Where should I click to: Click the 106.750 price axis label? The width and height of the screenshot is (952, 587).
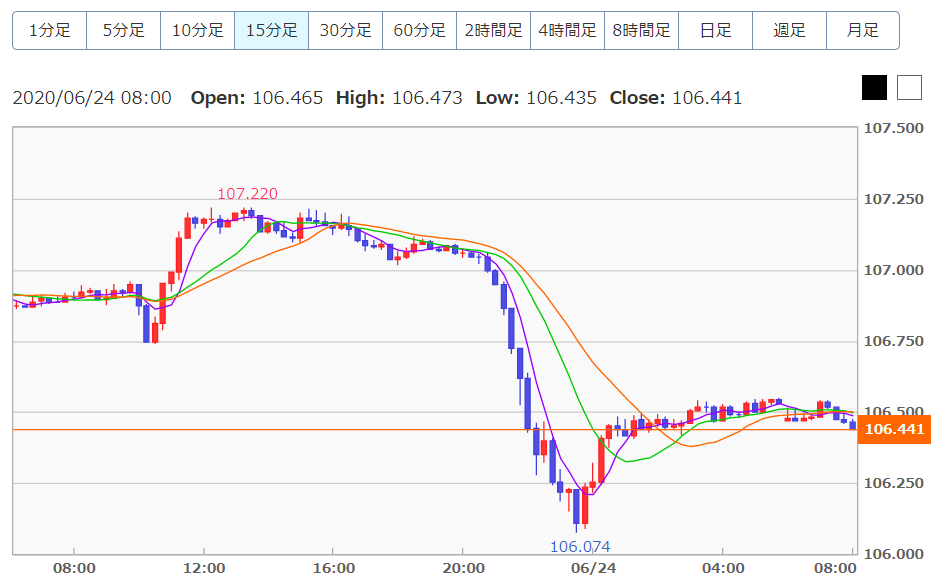tap(894, 341)
